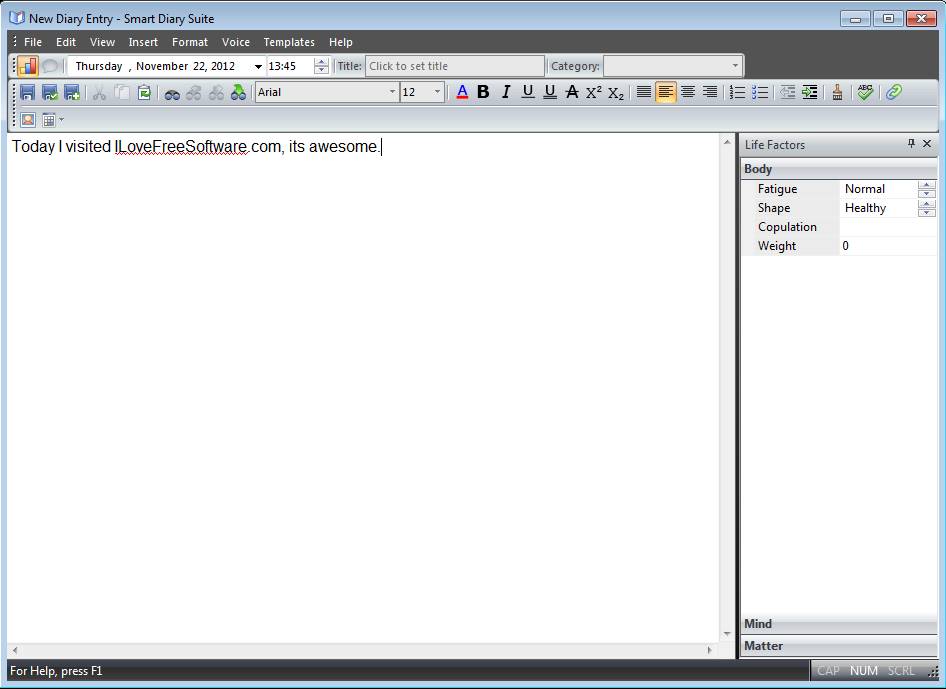Expand the Mind section
Image resolution: width=946 pixels, height=689 pixels.
[x=838, y=624]
